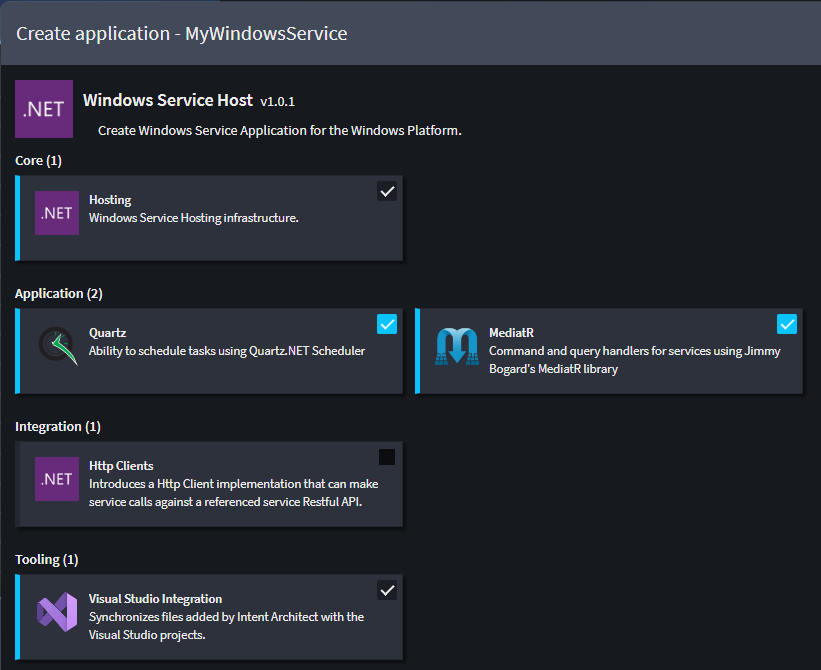Click the v1.0.1 version label
Image resolution: width=821 pixels, height=670 pixels.
coord(277,102)
